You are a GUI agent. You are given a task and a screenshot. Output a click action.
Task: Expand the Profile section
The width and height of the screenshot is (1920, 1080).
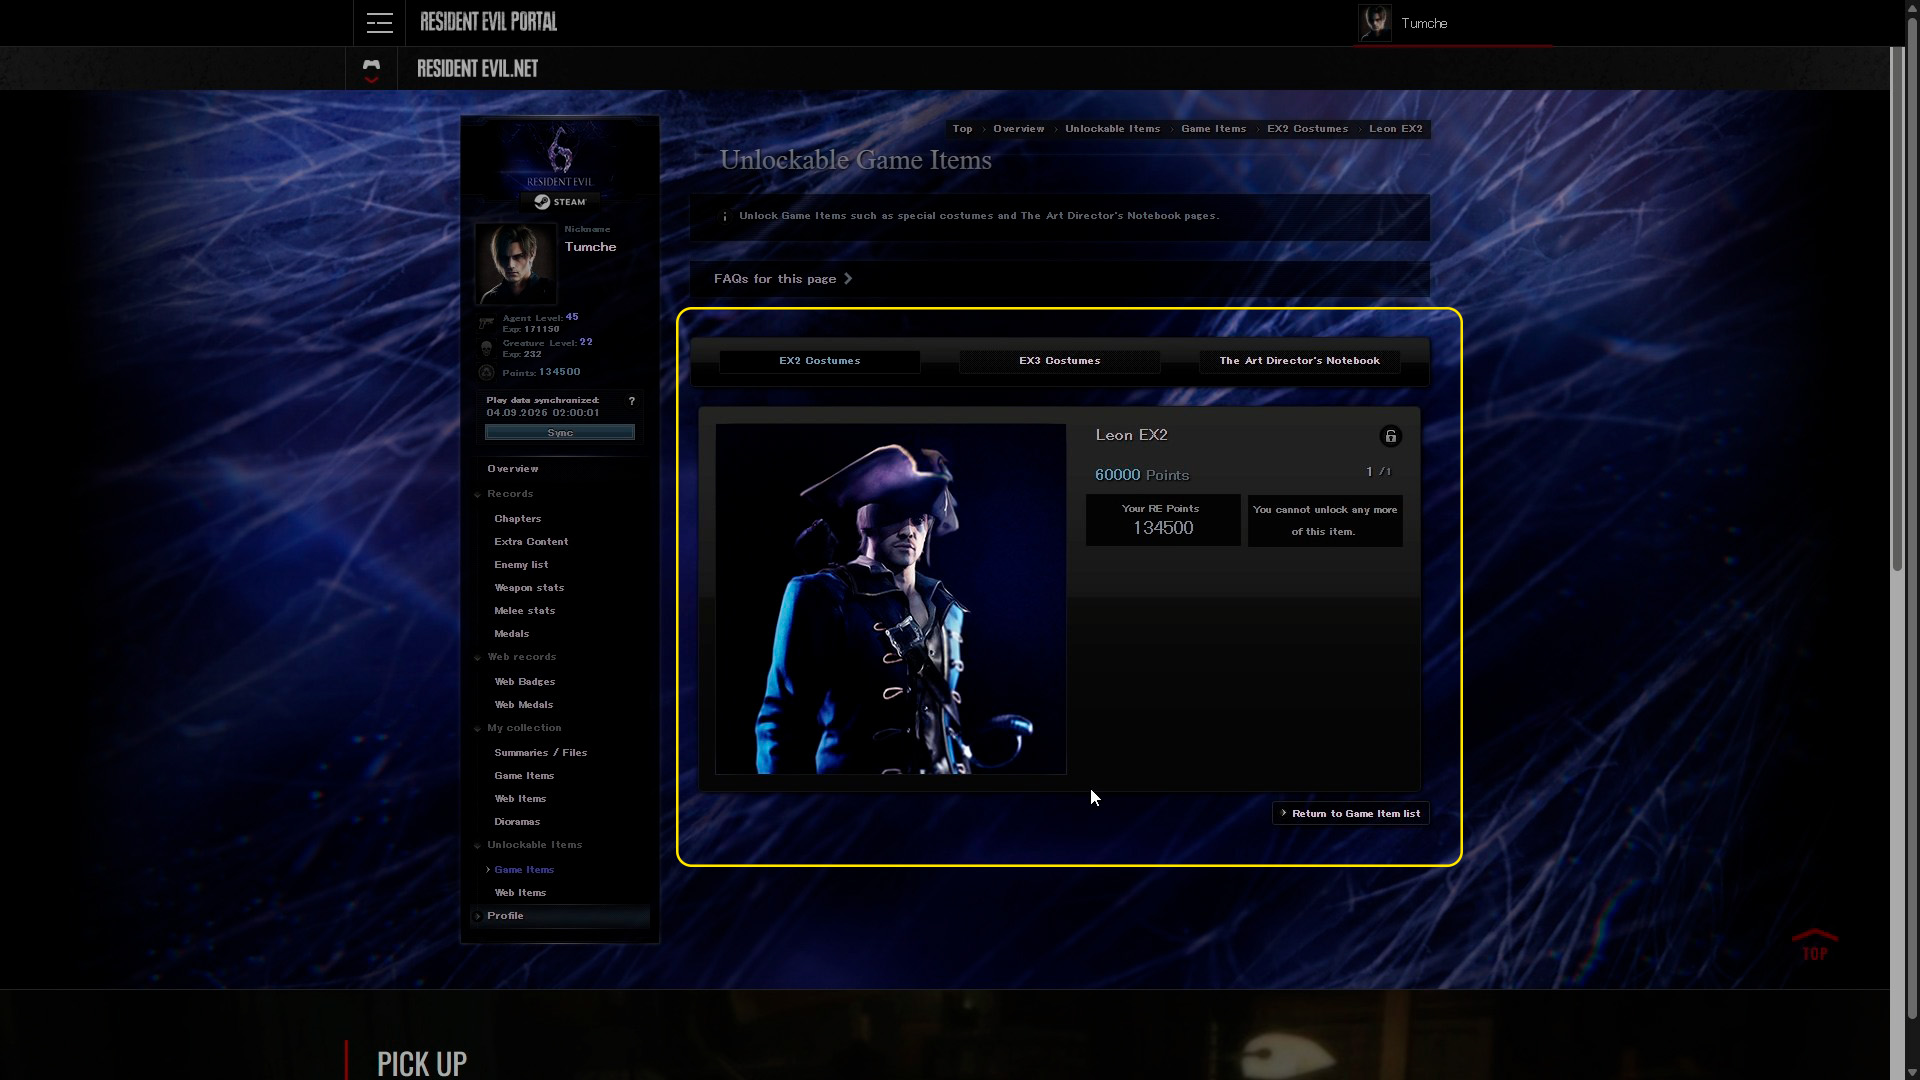(560, 916)
